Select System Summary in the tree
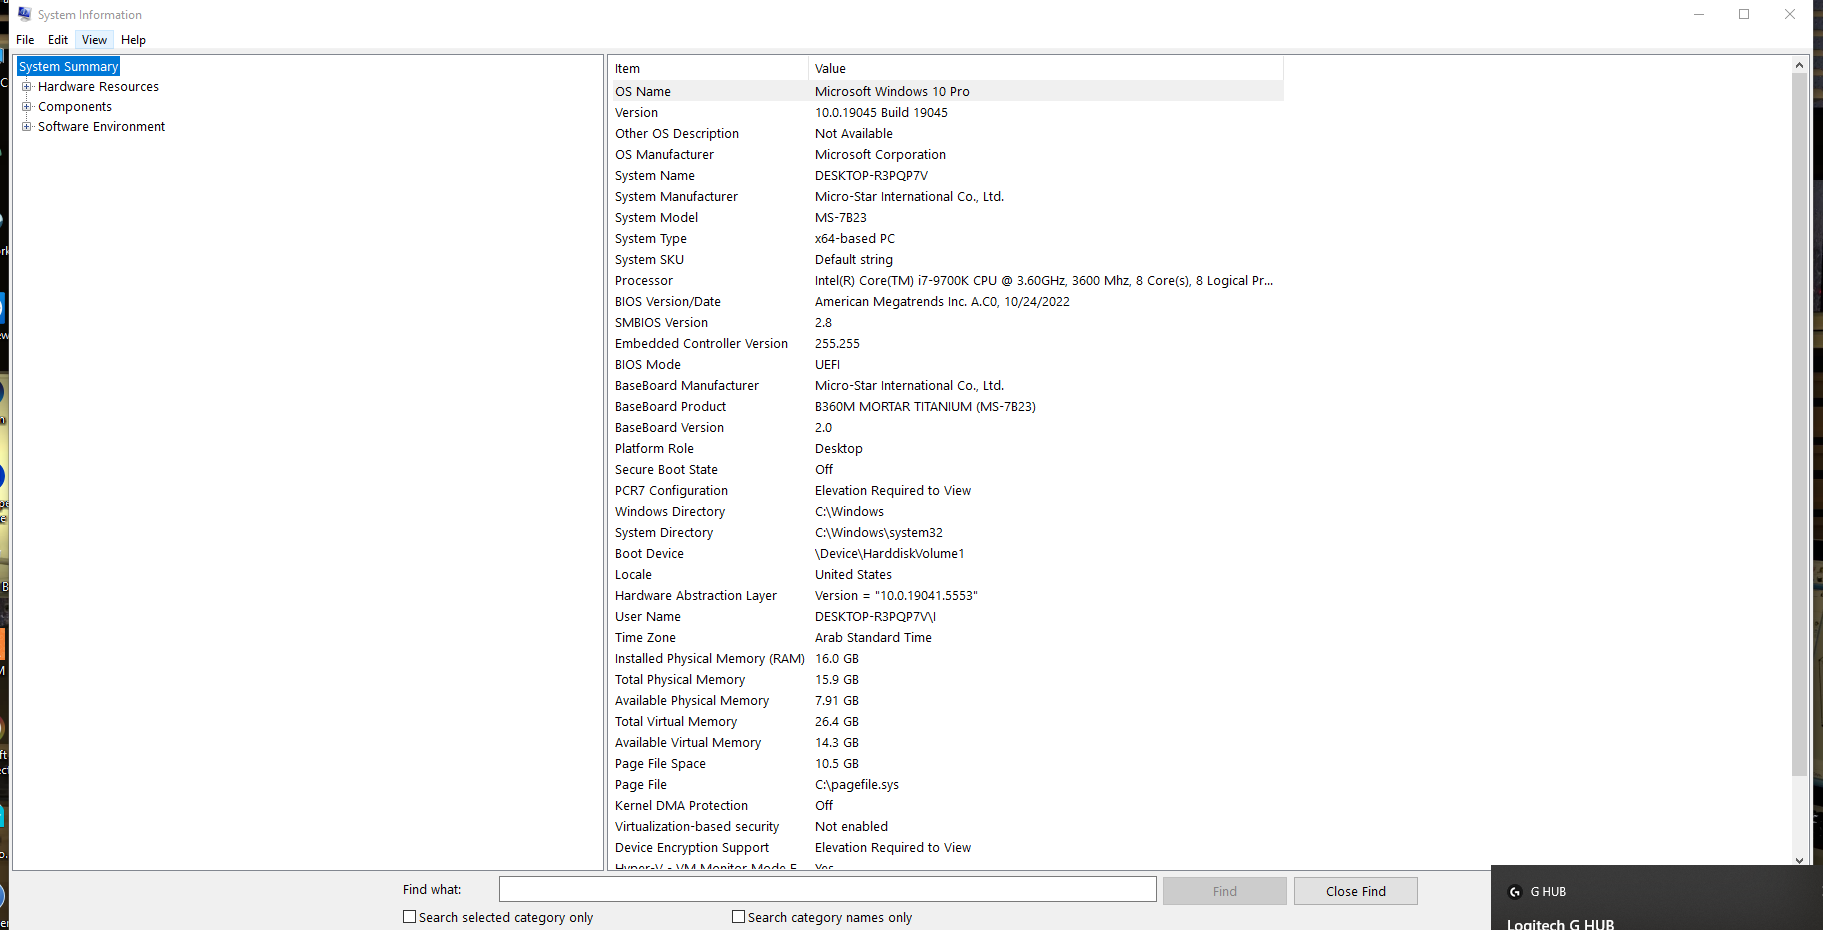This screenshot has width=1823, height=930. (x=68, y=66)
